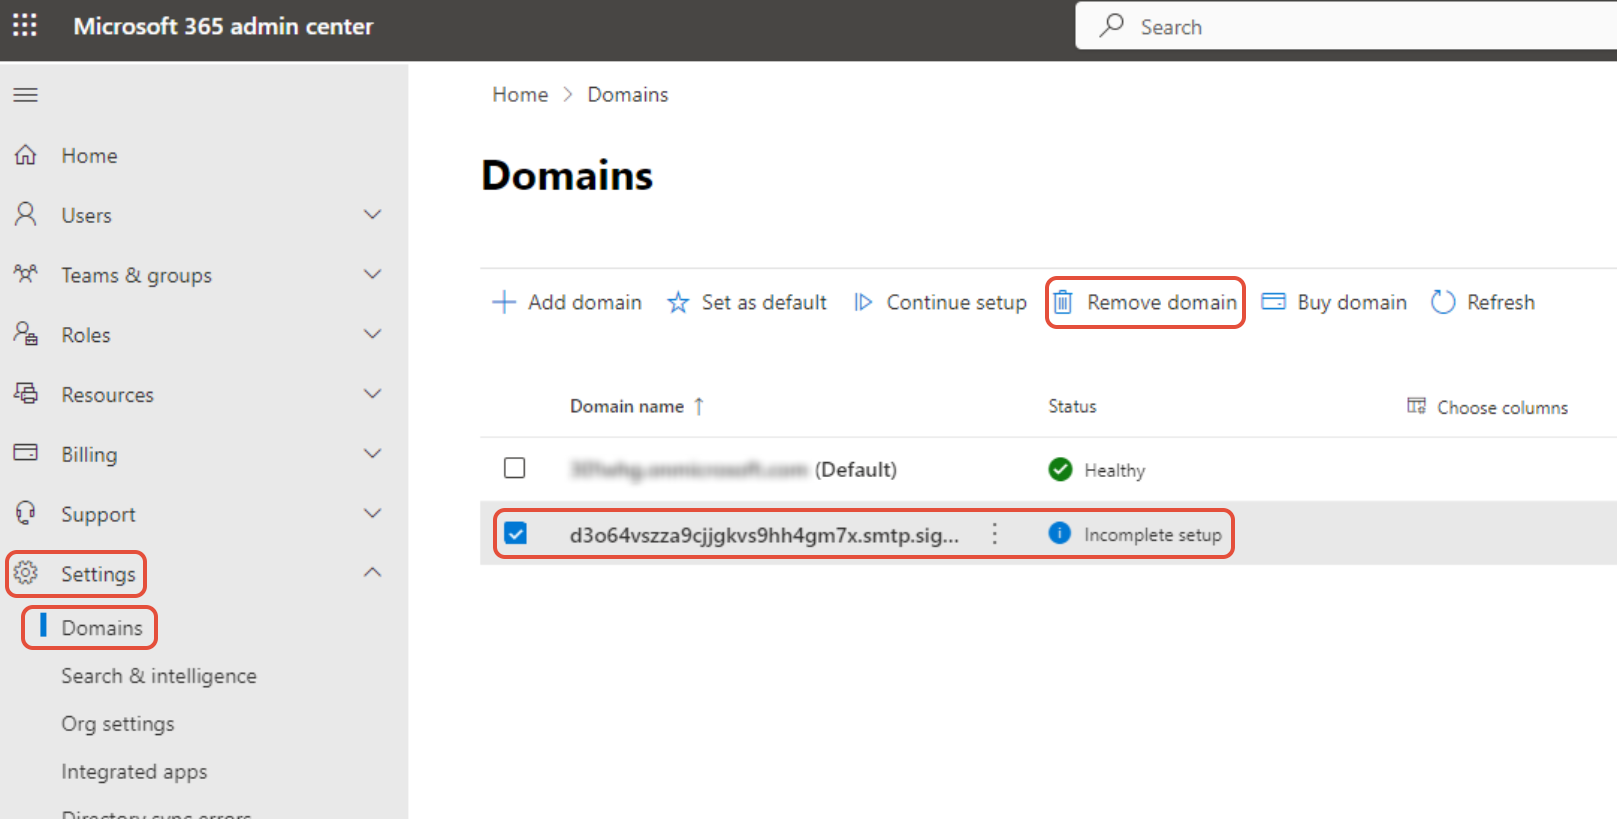This screenshot has width=1617, height=819.
Task: Click the Incomplete setup status text
Action: [1153, 535]
